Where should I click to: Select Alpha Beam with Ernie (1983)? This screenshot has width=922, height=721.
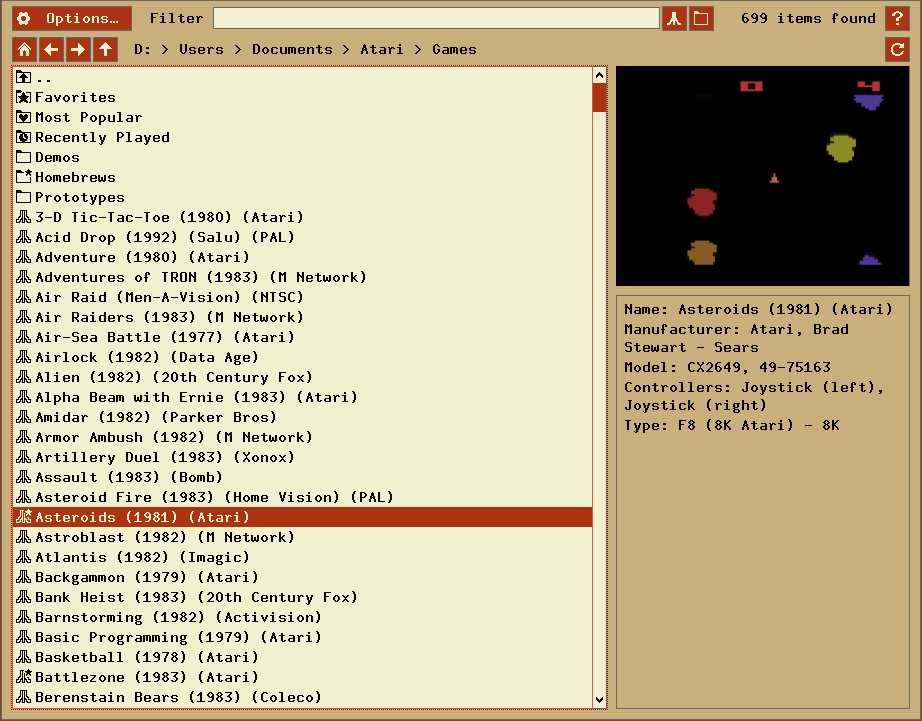click(302, 398)
